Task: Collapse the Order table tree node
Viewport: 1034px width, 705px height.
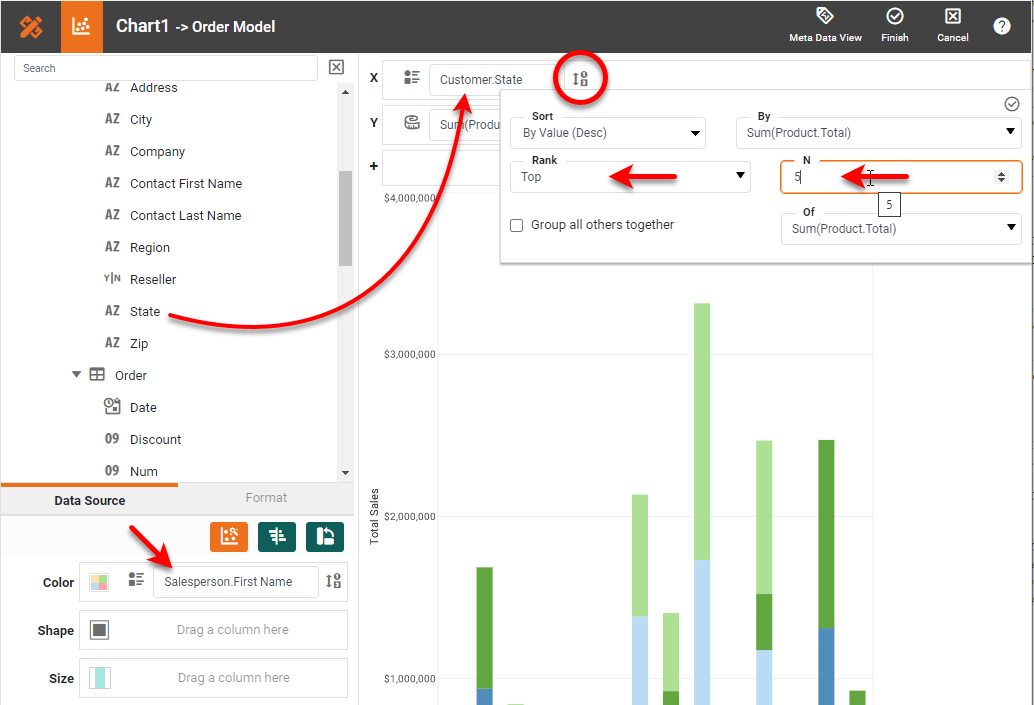Action: point(76,375)
